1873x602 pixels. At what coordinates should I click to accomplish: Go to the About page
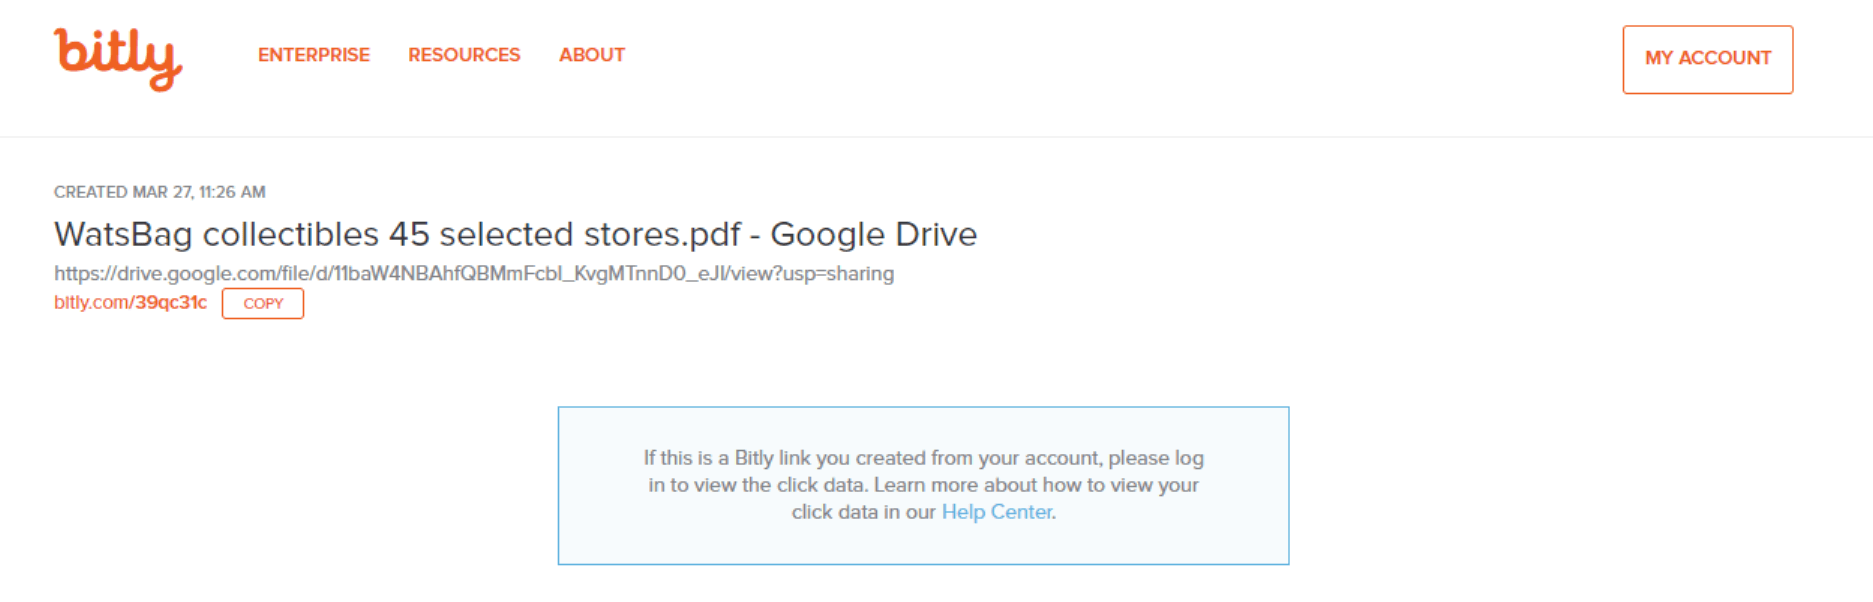pos(591,55)
